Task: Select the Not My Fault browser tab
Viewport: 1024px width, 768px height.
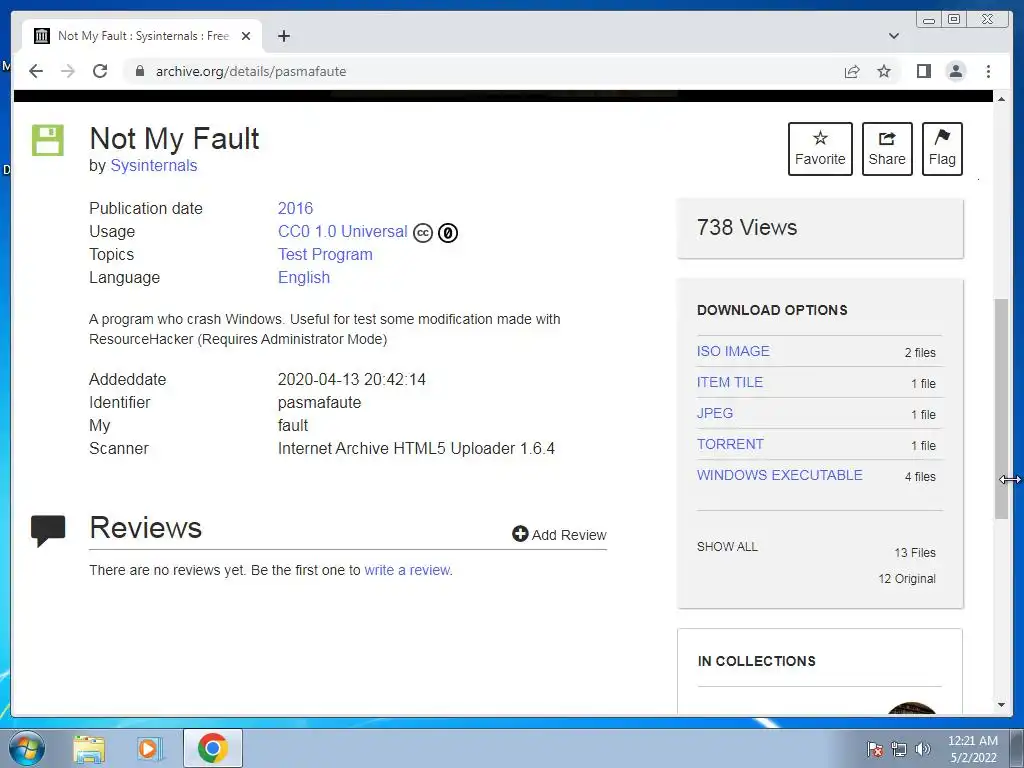Action: click(x=142, y=36)
